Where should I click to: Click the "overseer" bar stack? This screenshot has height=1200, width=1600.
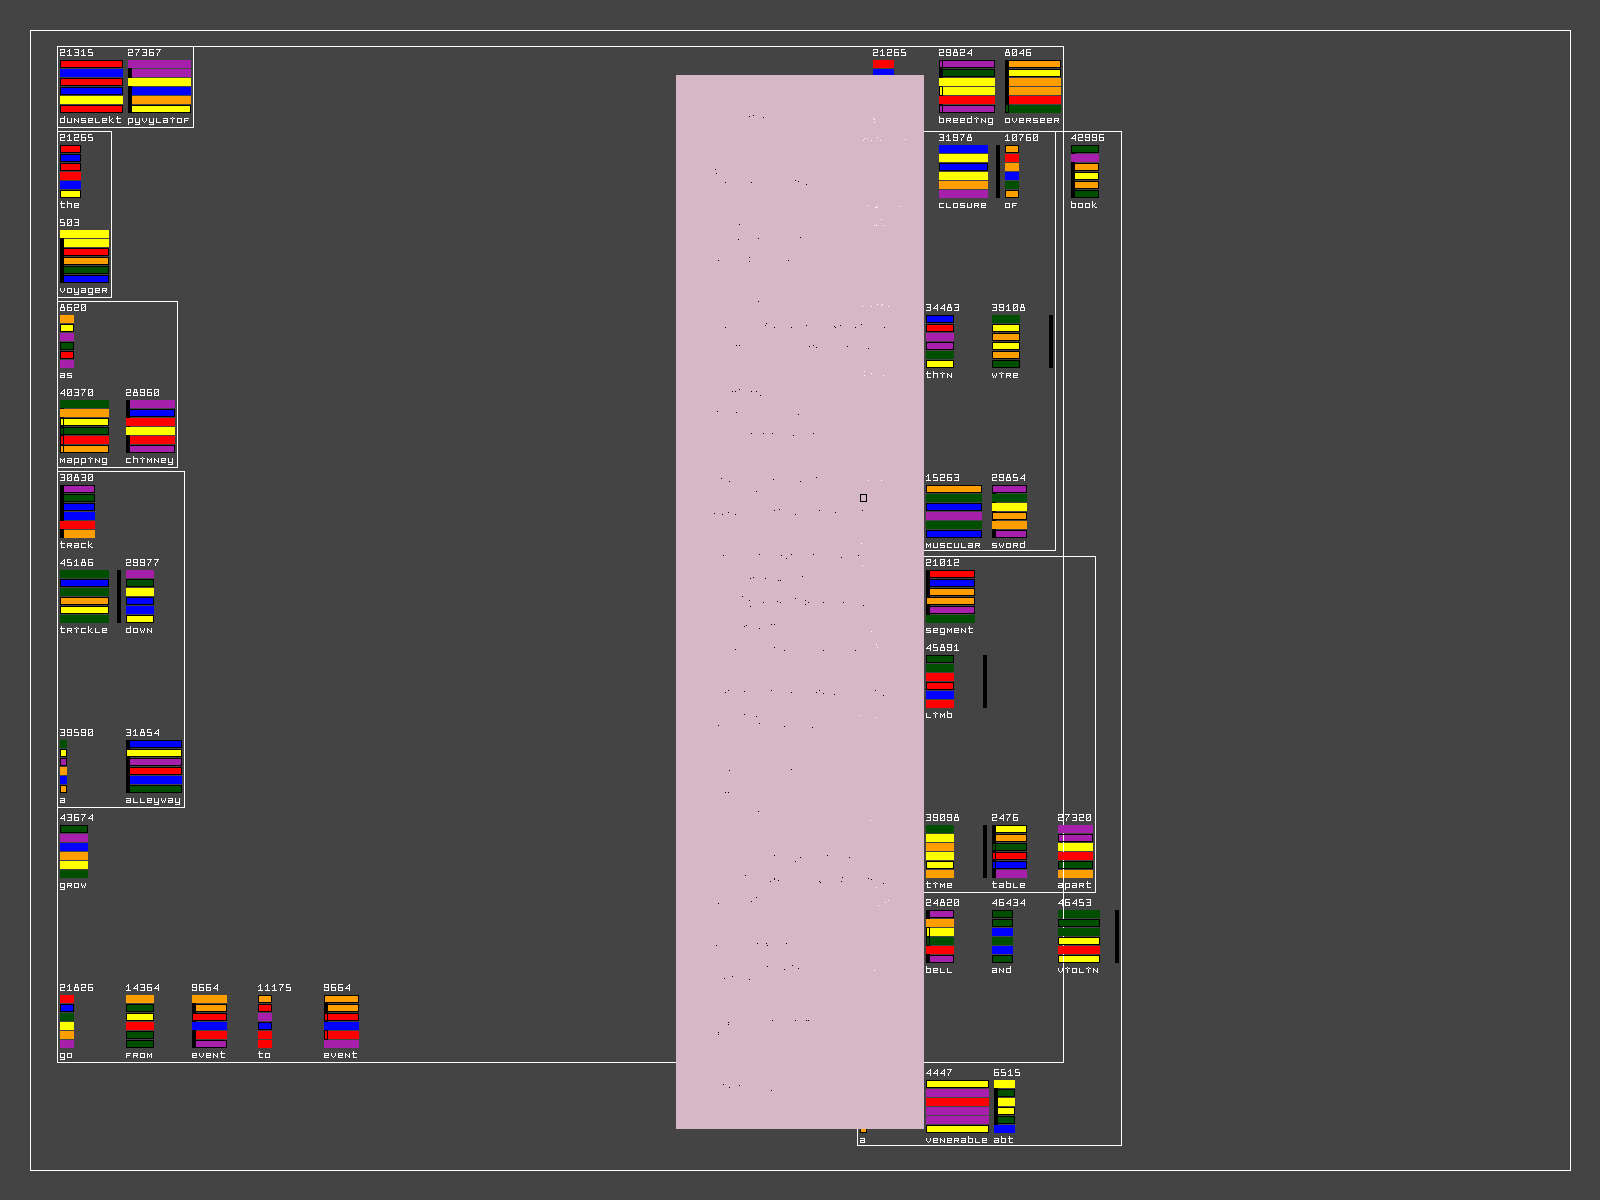coord(1034,86)
